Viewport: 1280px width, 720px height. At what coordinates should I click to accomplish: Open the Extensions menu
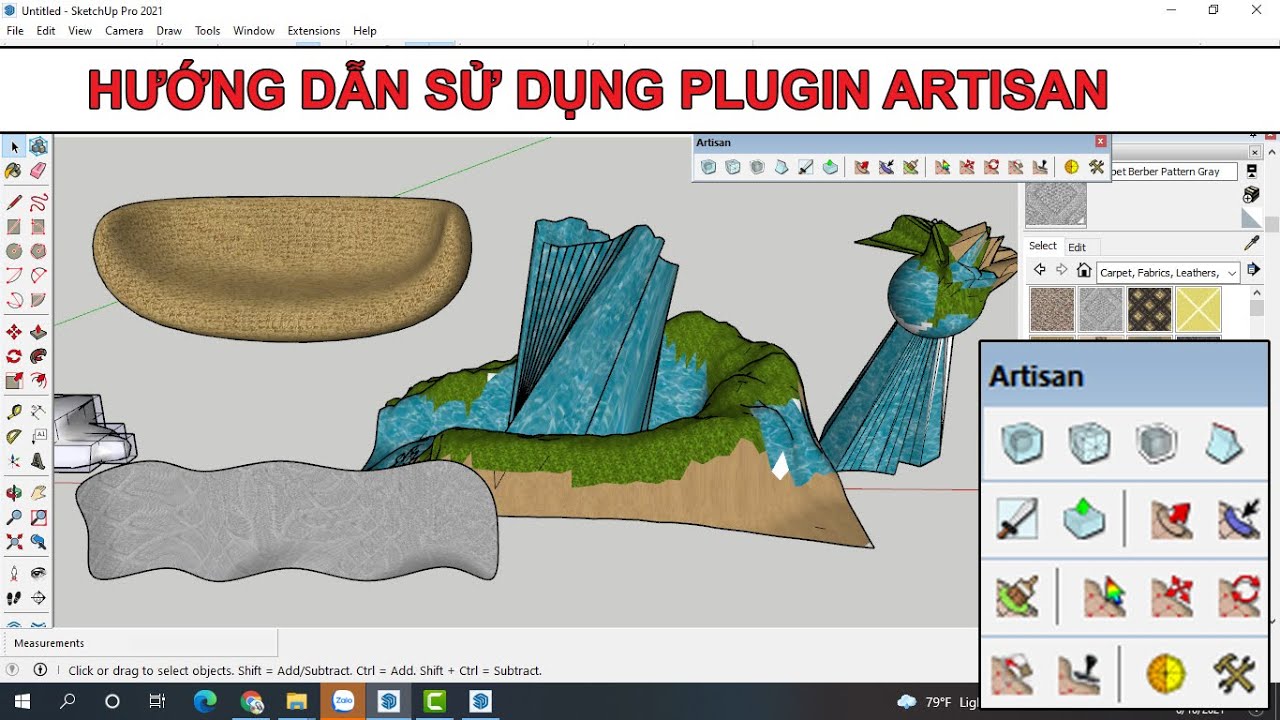(314, 31)
